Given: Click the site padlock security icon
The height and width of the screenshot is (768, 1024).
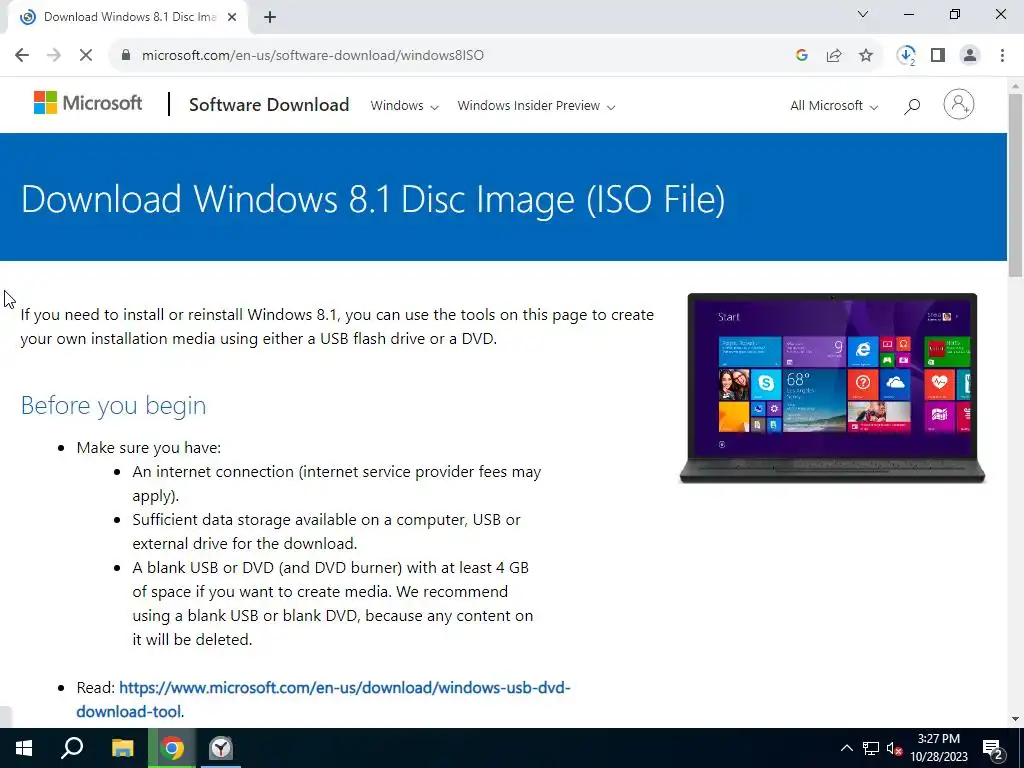Looking at the screenshot, I should tap(126, 56).
